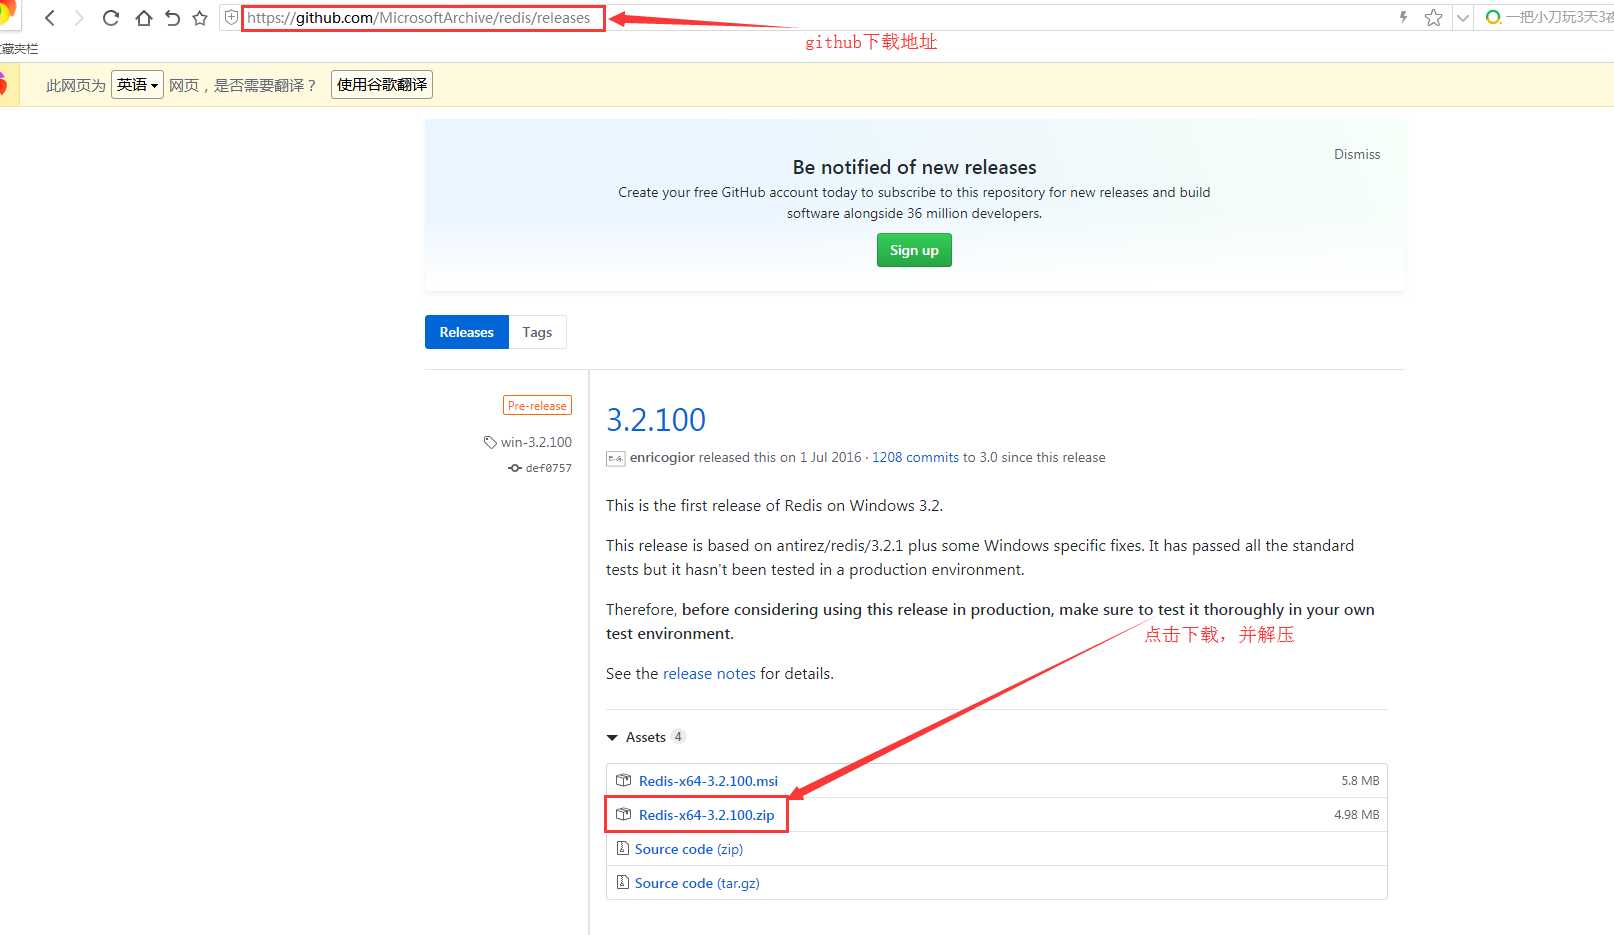Click the Be notified of new releases heading
The width and height of the screenshot is (1614, 935).
point(914,167)
